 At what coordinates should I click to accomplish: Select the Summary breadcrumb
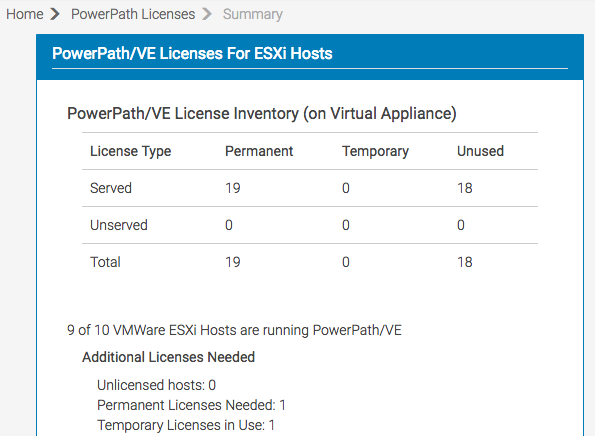tap(253, 14)
